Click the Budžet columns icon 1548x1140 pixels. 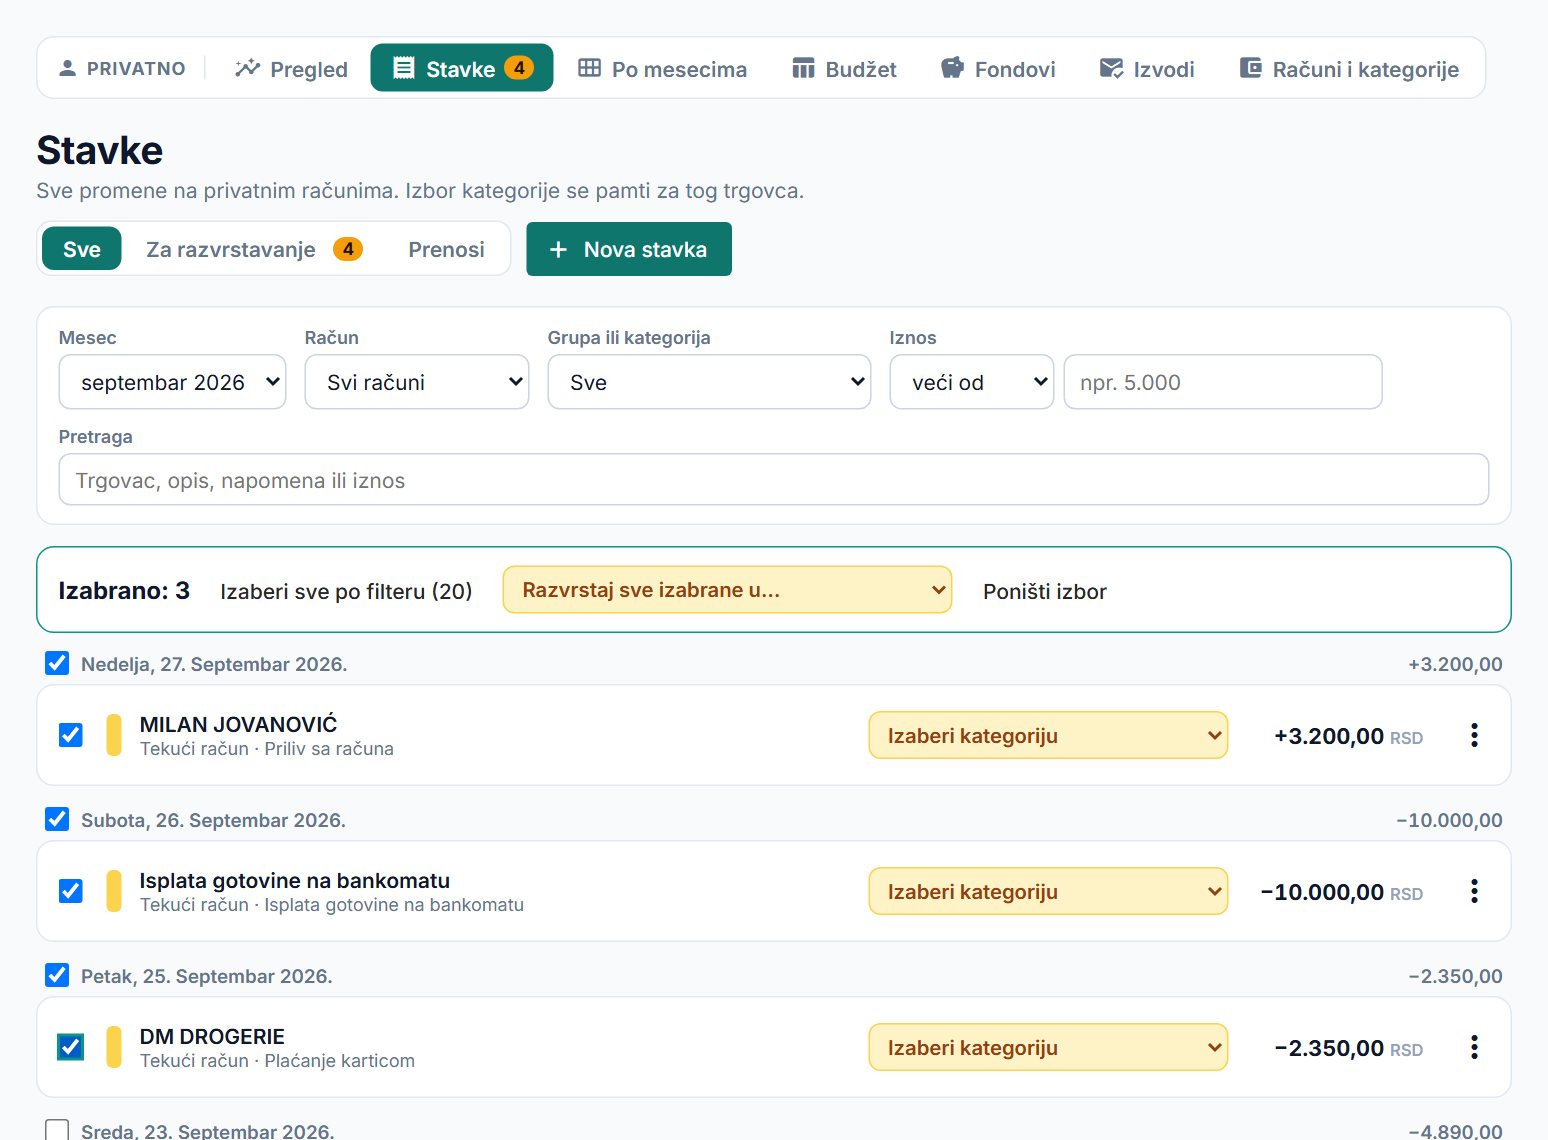click(x=803, y=68)
